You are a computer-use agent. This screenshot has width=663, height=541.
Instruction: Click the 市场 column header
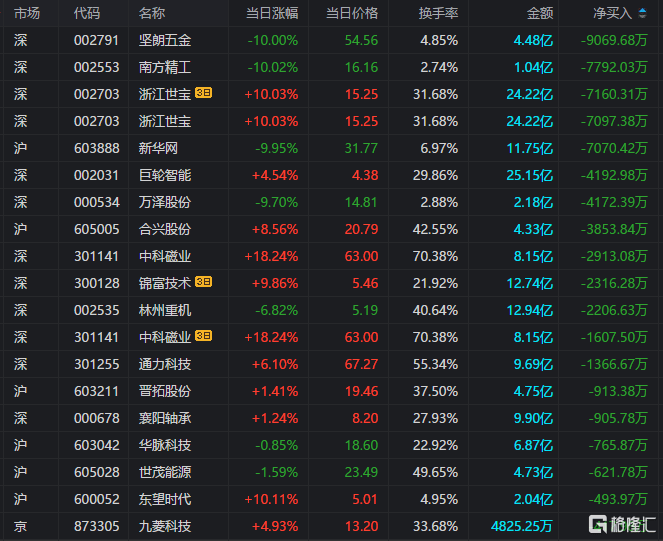(x=27, y=14)
